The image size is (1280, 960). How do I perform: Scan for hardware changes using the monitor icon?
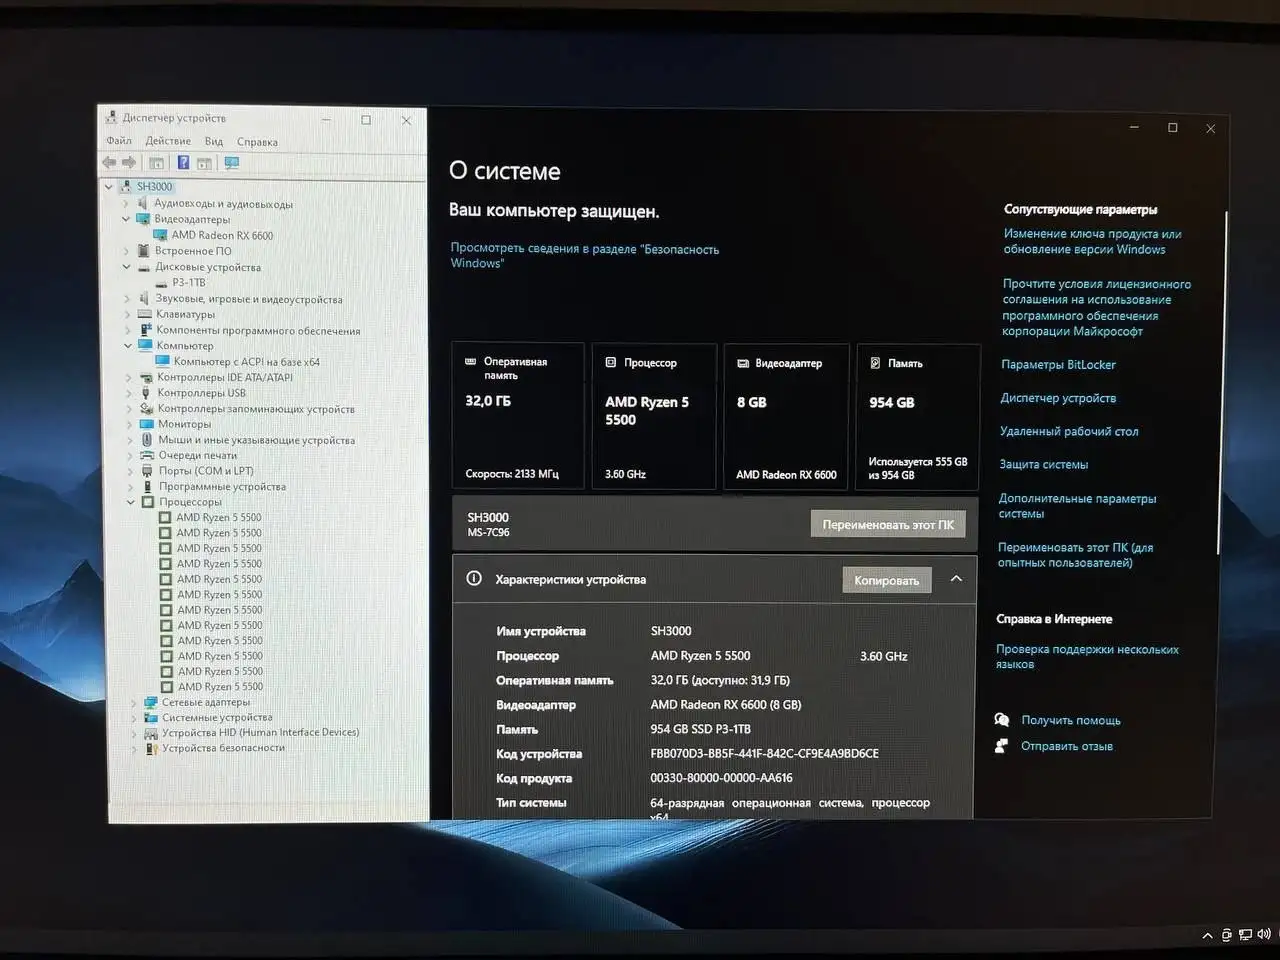pos(232,163)
